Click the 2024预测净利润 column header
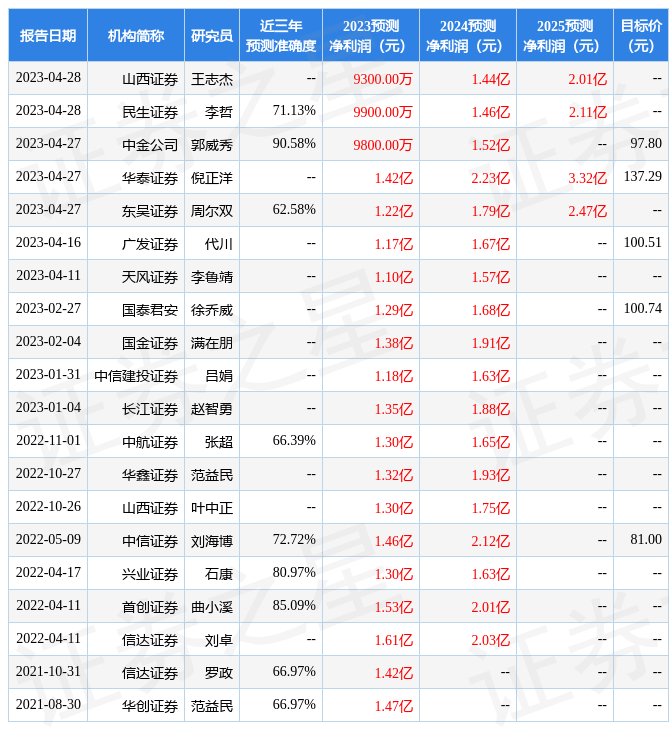669x730 pixels. pyautogui.click(x=467, y=35)
